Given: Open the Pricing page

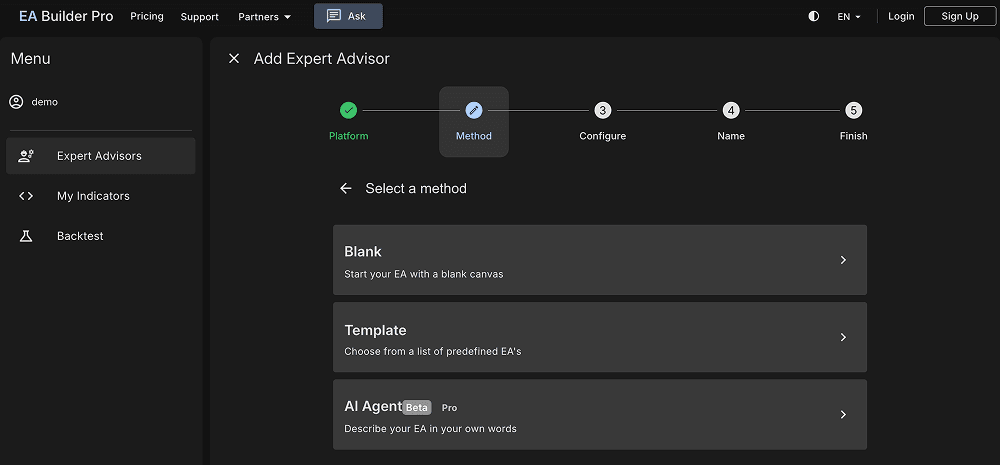Looking at the screenshot, I should [x=147, y=16].
